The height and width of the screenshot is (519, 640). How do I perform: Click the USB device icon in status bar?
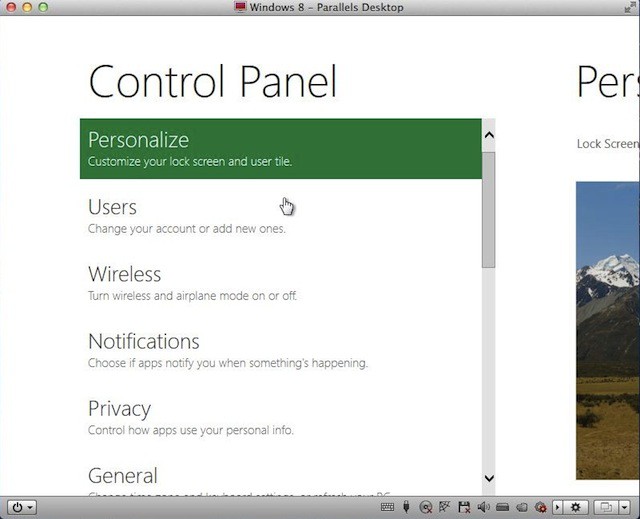407,507
